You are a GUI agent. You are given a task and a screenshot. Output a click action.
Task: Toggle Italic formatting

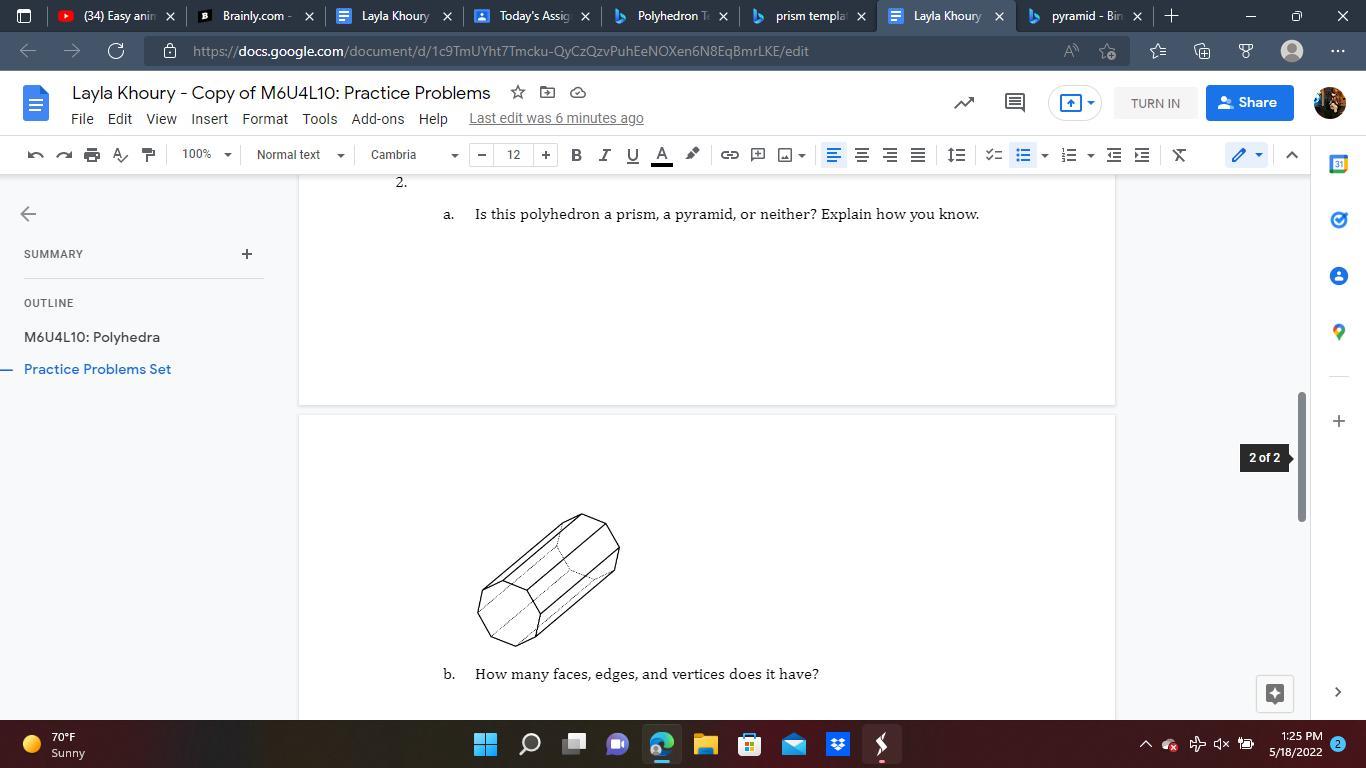click(604, 155)
